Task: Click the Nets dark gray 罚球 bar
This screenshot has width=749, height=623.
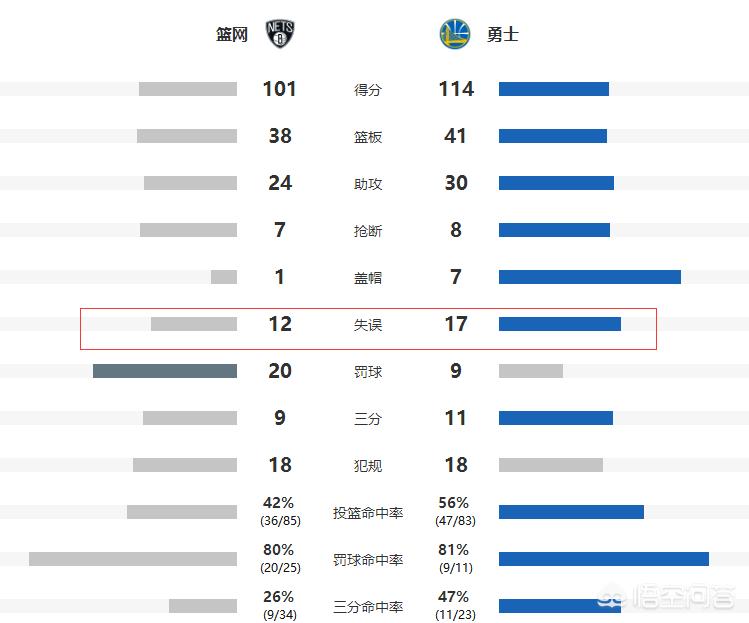Action: [x=165, y=371]
